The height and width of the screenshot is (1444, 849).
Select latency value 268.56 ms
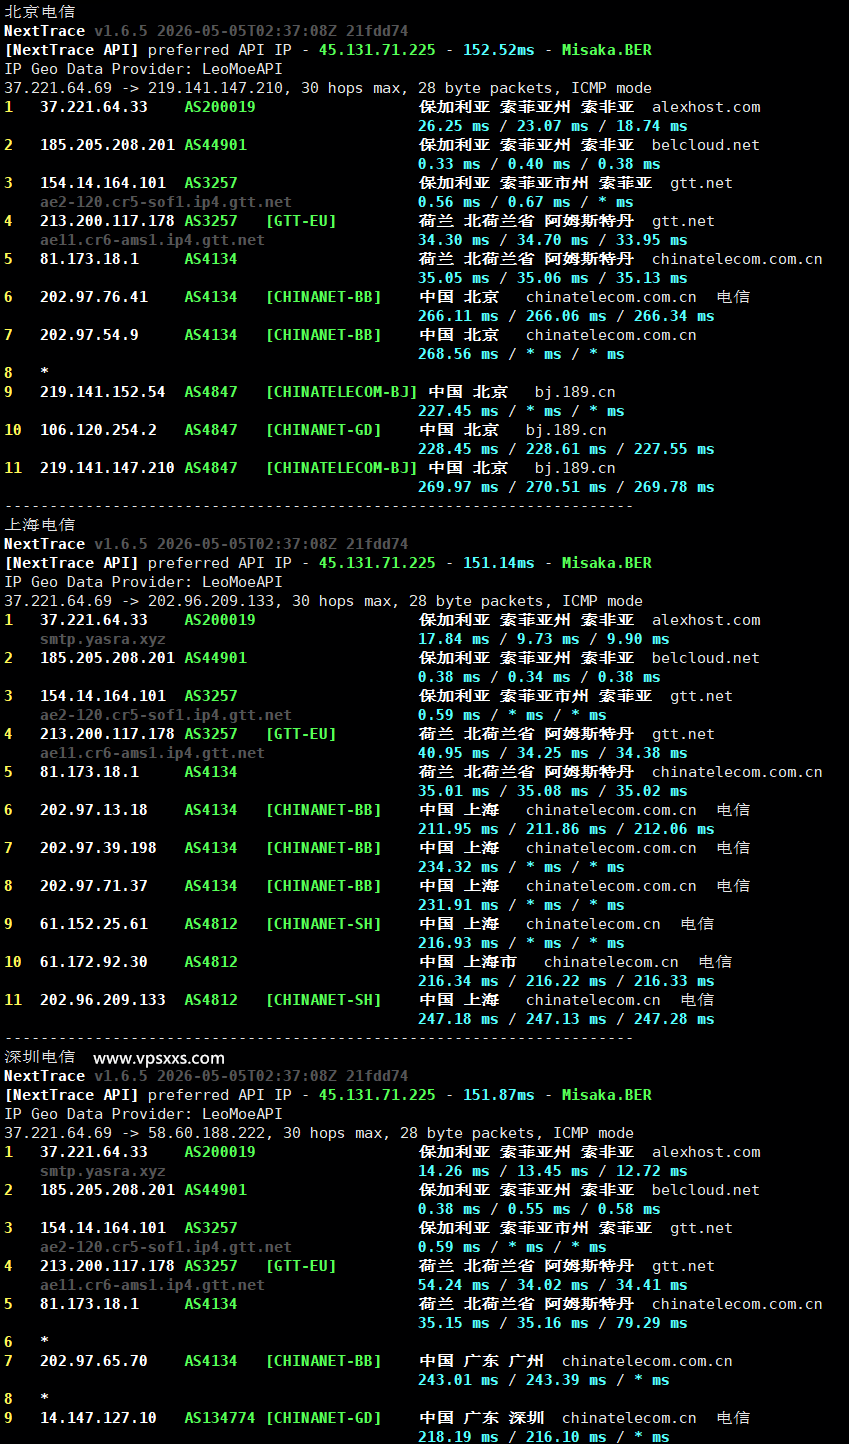pyautogui.click(x=458, y=354)
